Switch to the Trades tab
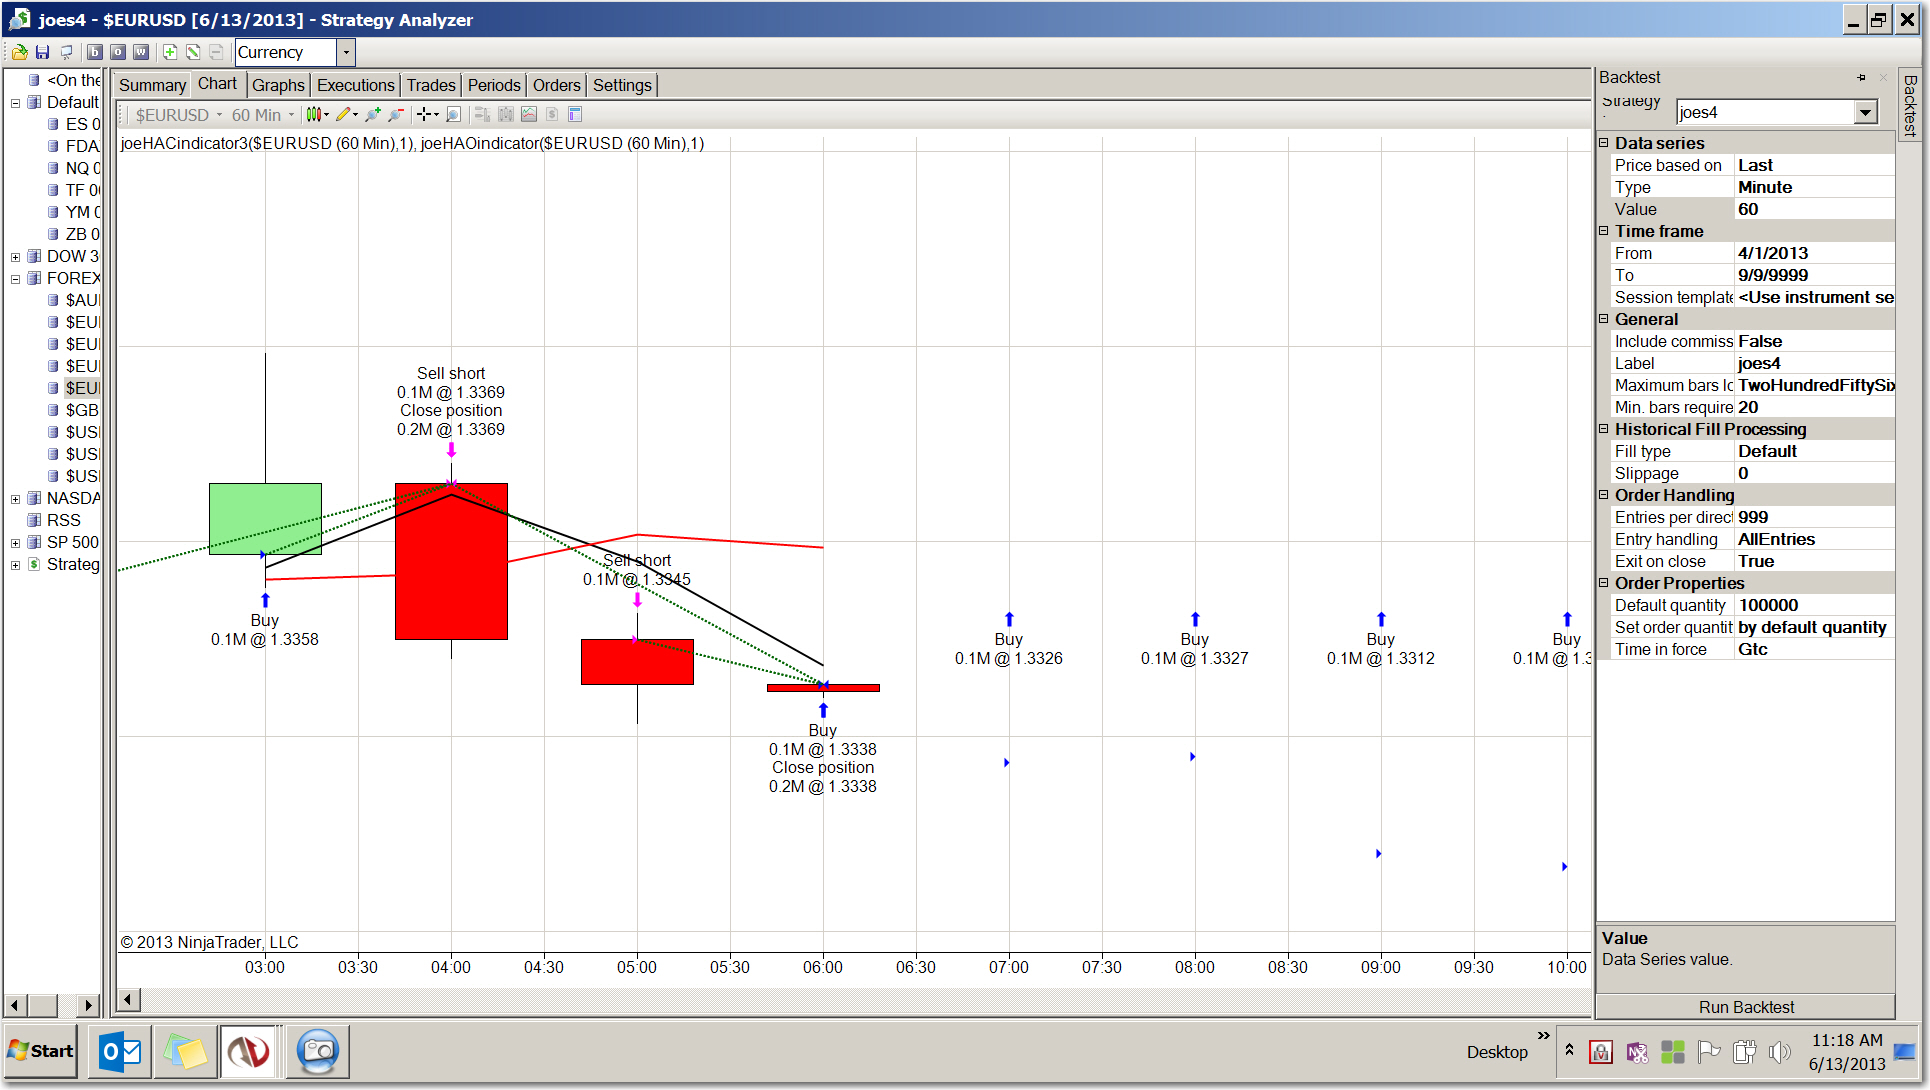Screen dimensions: 1930x1090 [x=430, y=85]
